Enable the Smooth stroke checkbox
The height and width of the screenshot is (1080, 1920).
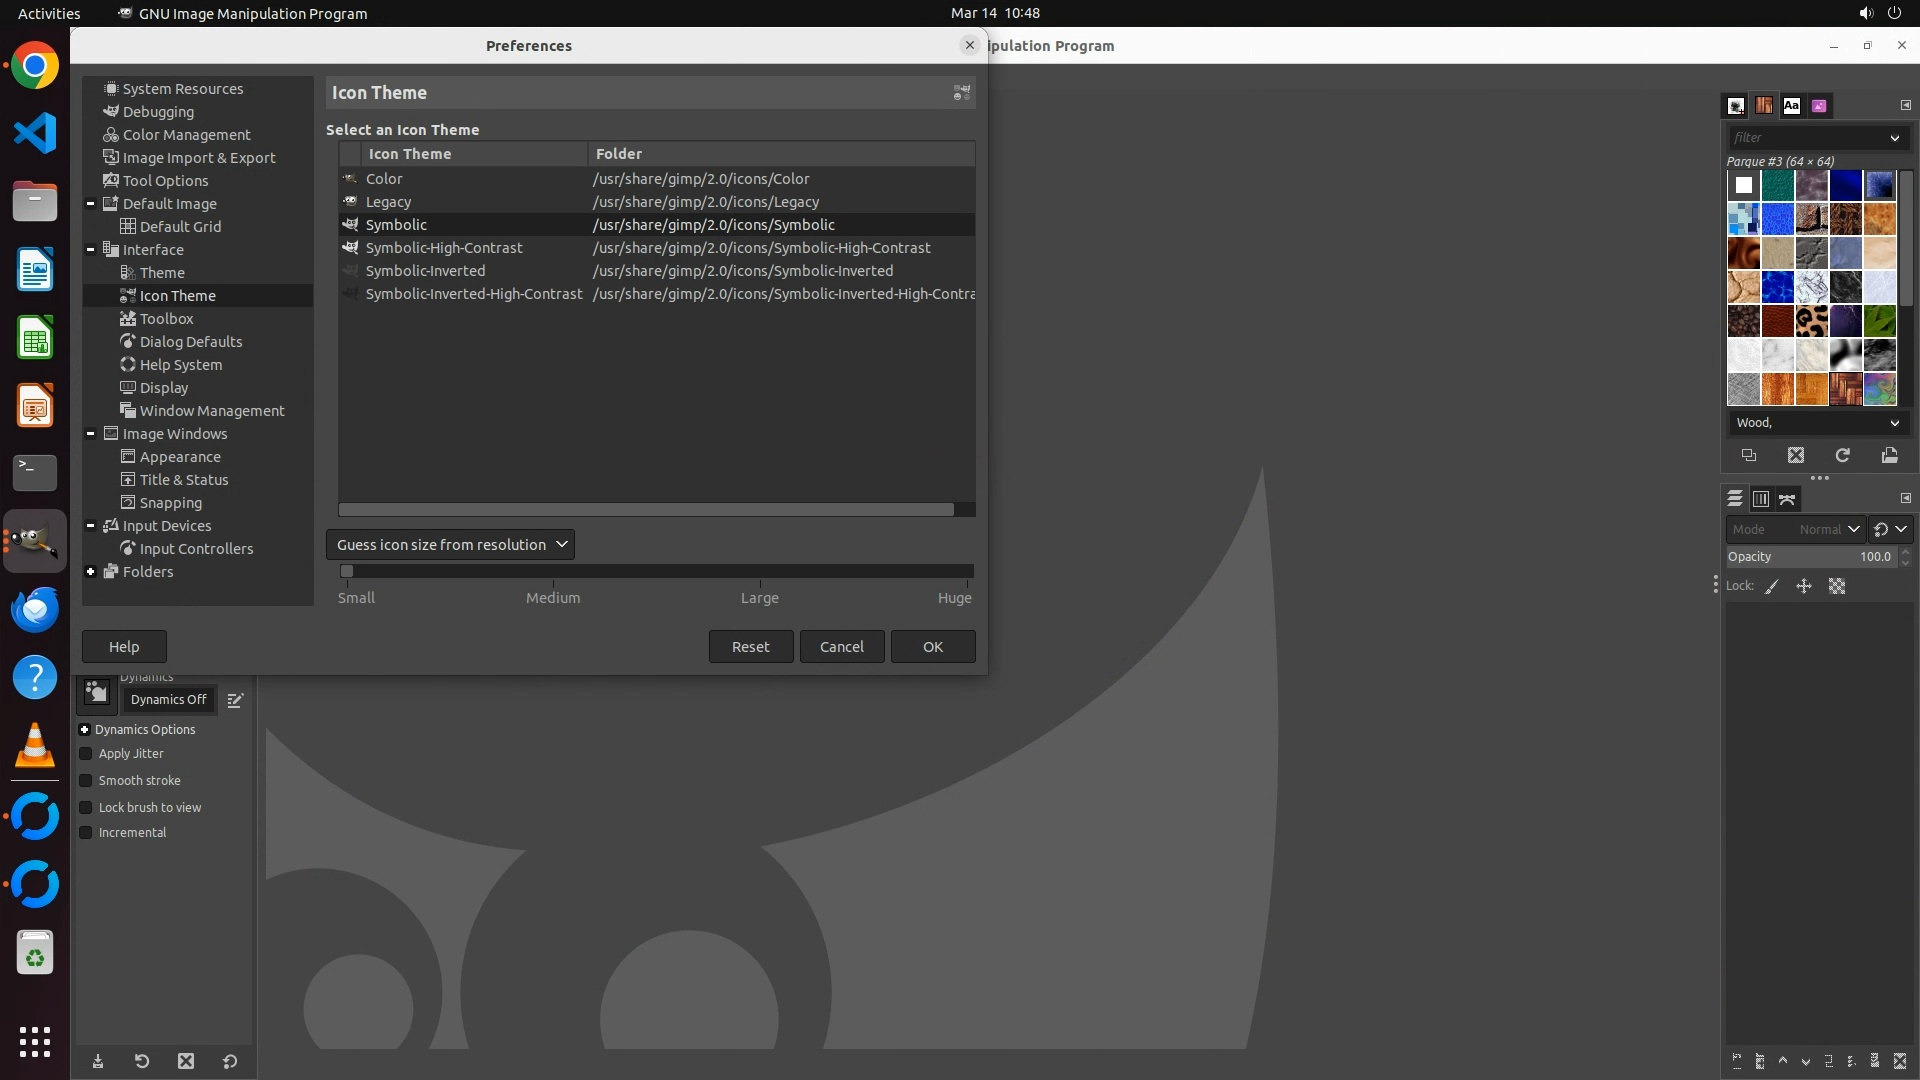pyautogui.click(x=86, y=781)
